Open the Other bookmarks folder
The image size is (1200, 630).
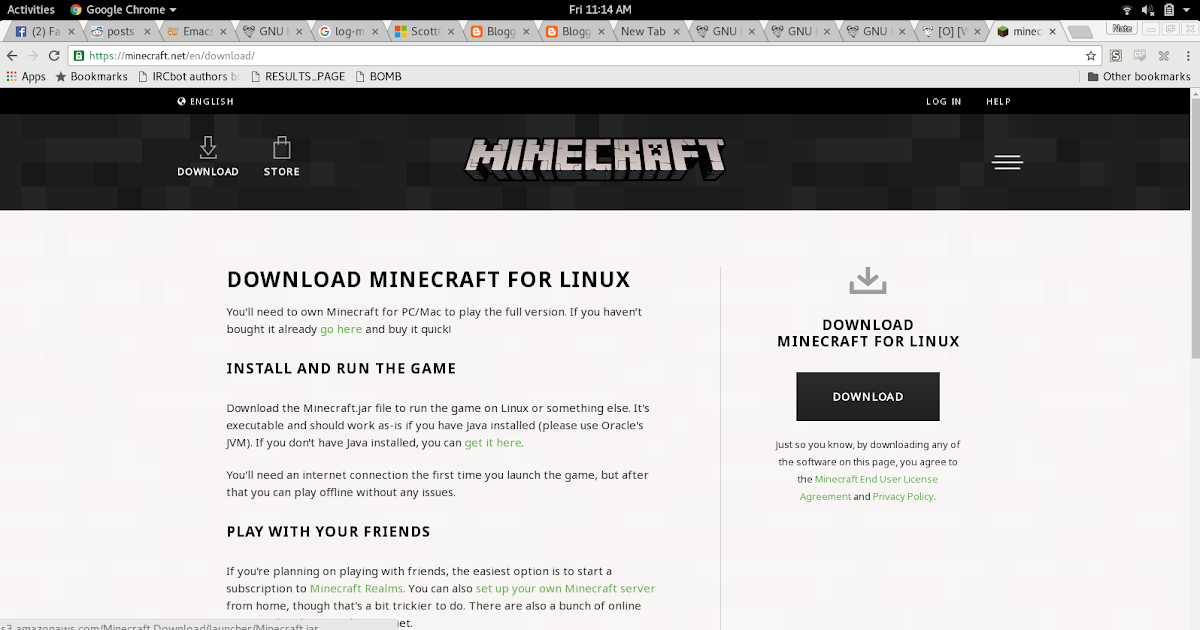(x=1138, y=76)
